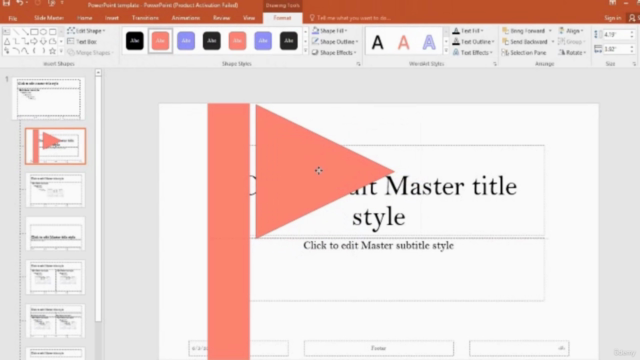
Task: Open the Rotate dropdown
Action: coord(572,53)
